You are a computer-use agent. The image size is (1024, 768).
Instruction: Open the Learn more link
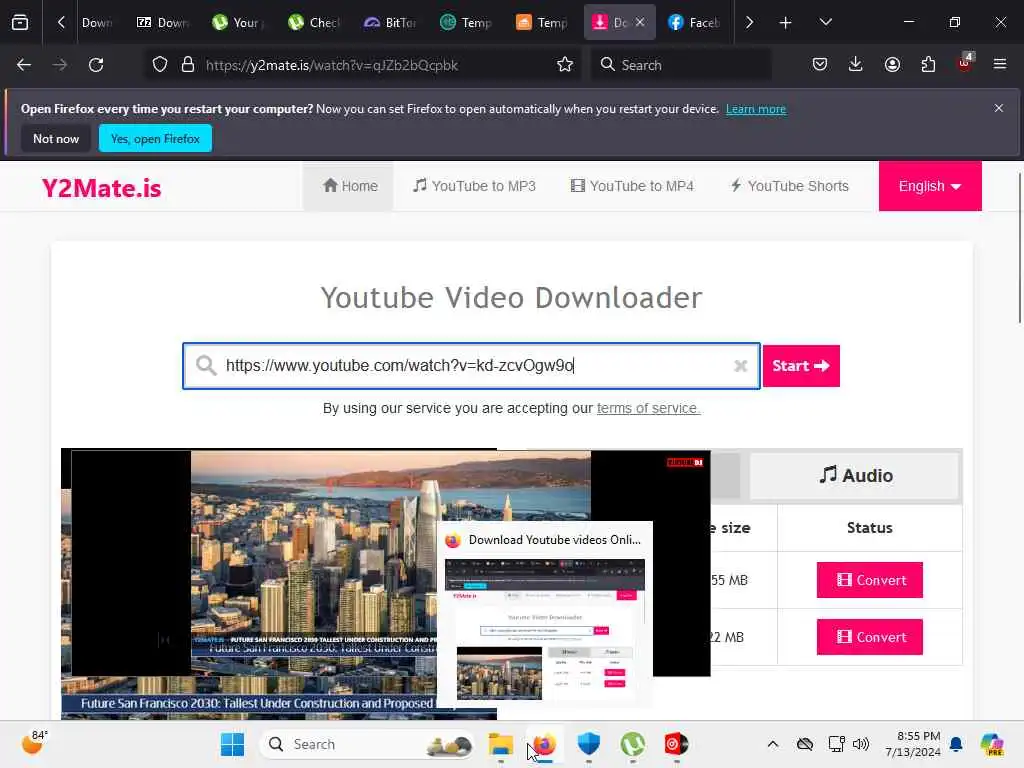pos(756,109)
